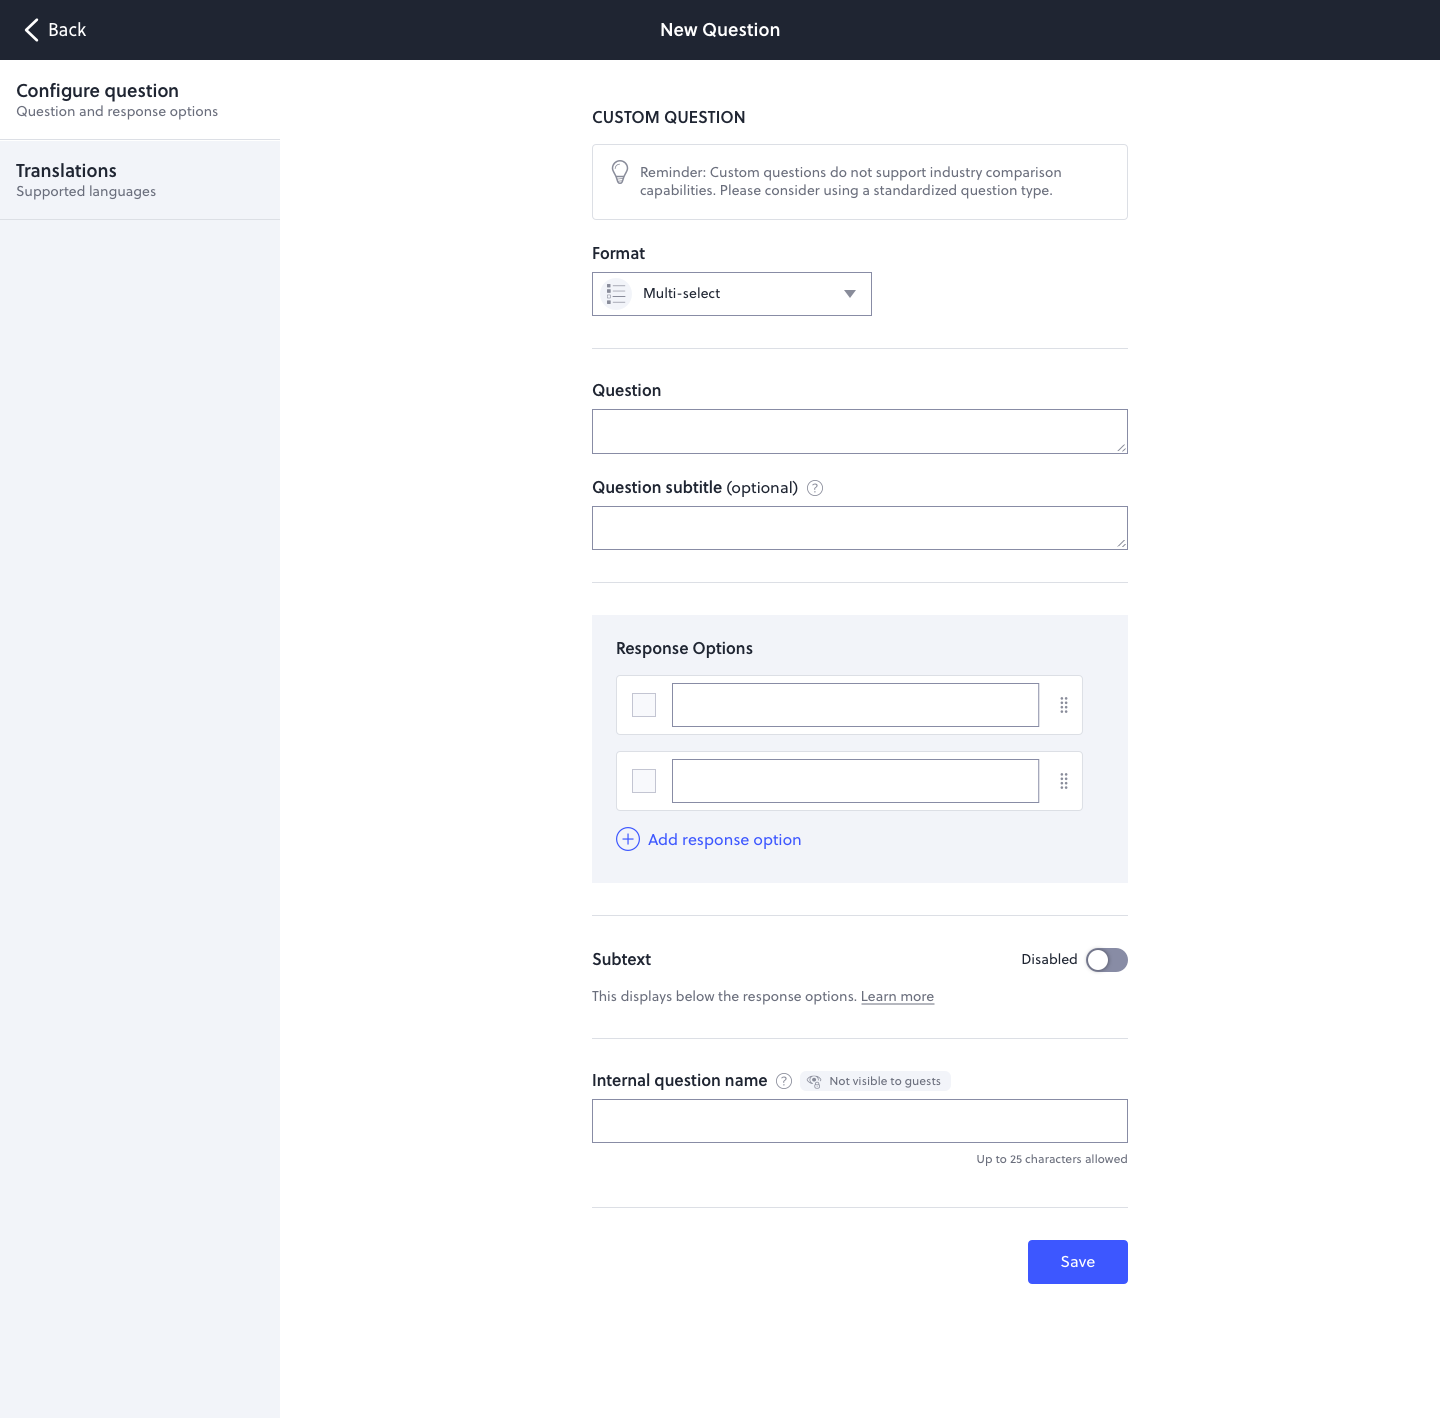Click the lightbulb icon in the reminder box
The width and height of the screenshot is (1440, 1418).
click(x=620, y=172)
